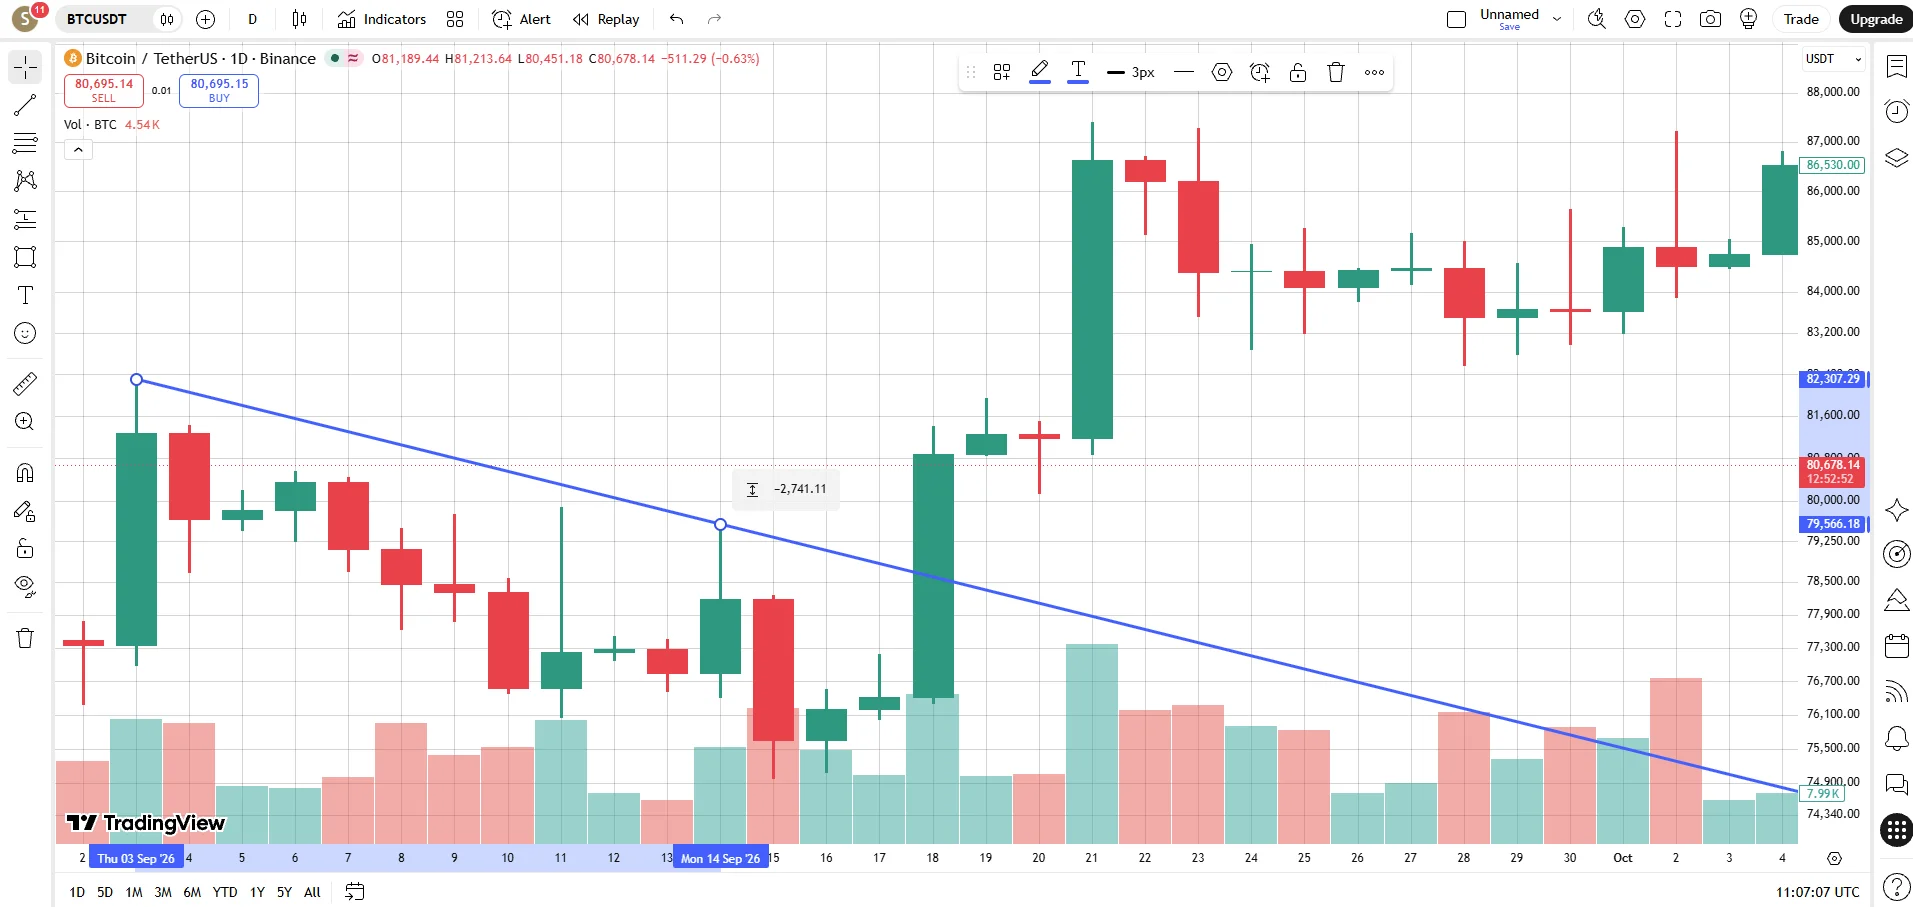Open the emoji and icons tool
Screen dimensions: 1913x907
pyautogui.click(x=25, y=333)
